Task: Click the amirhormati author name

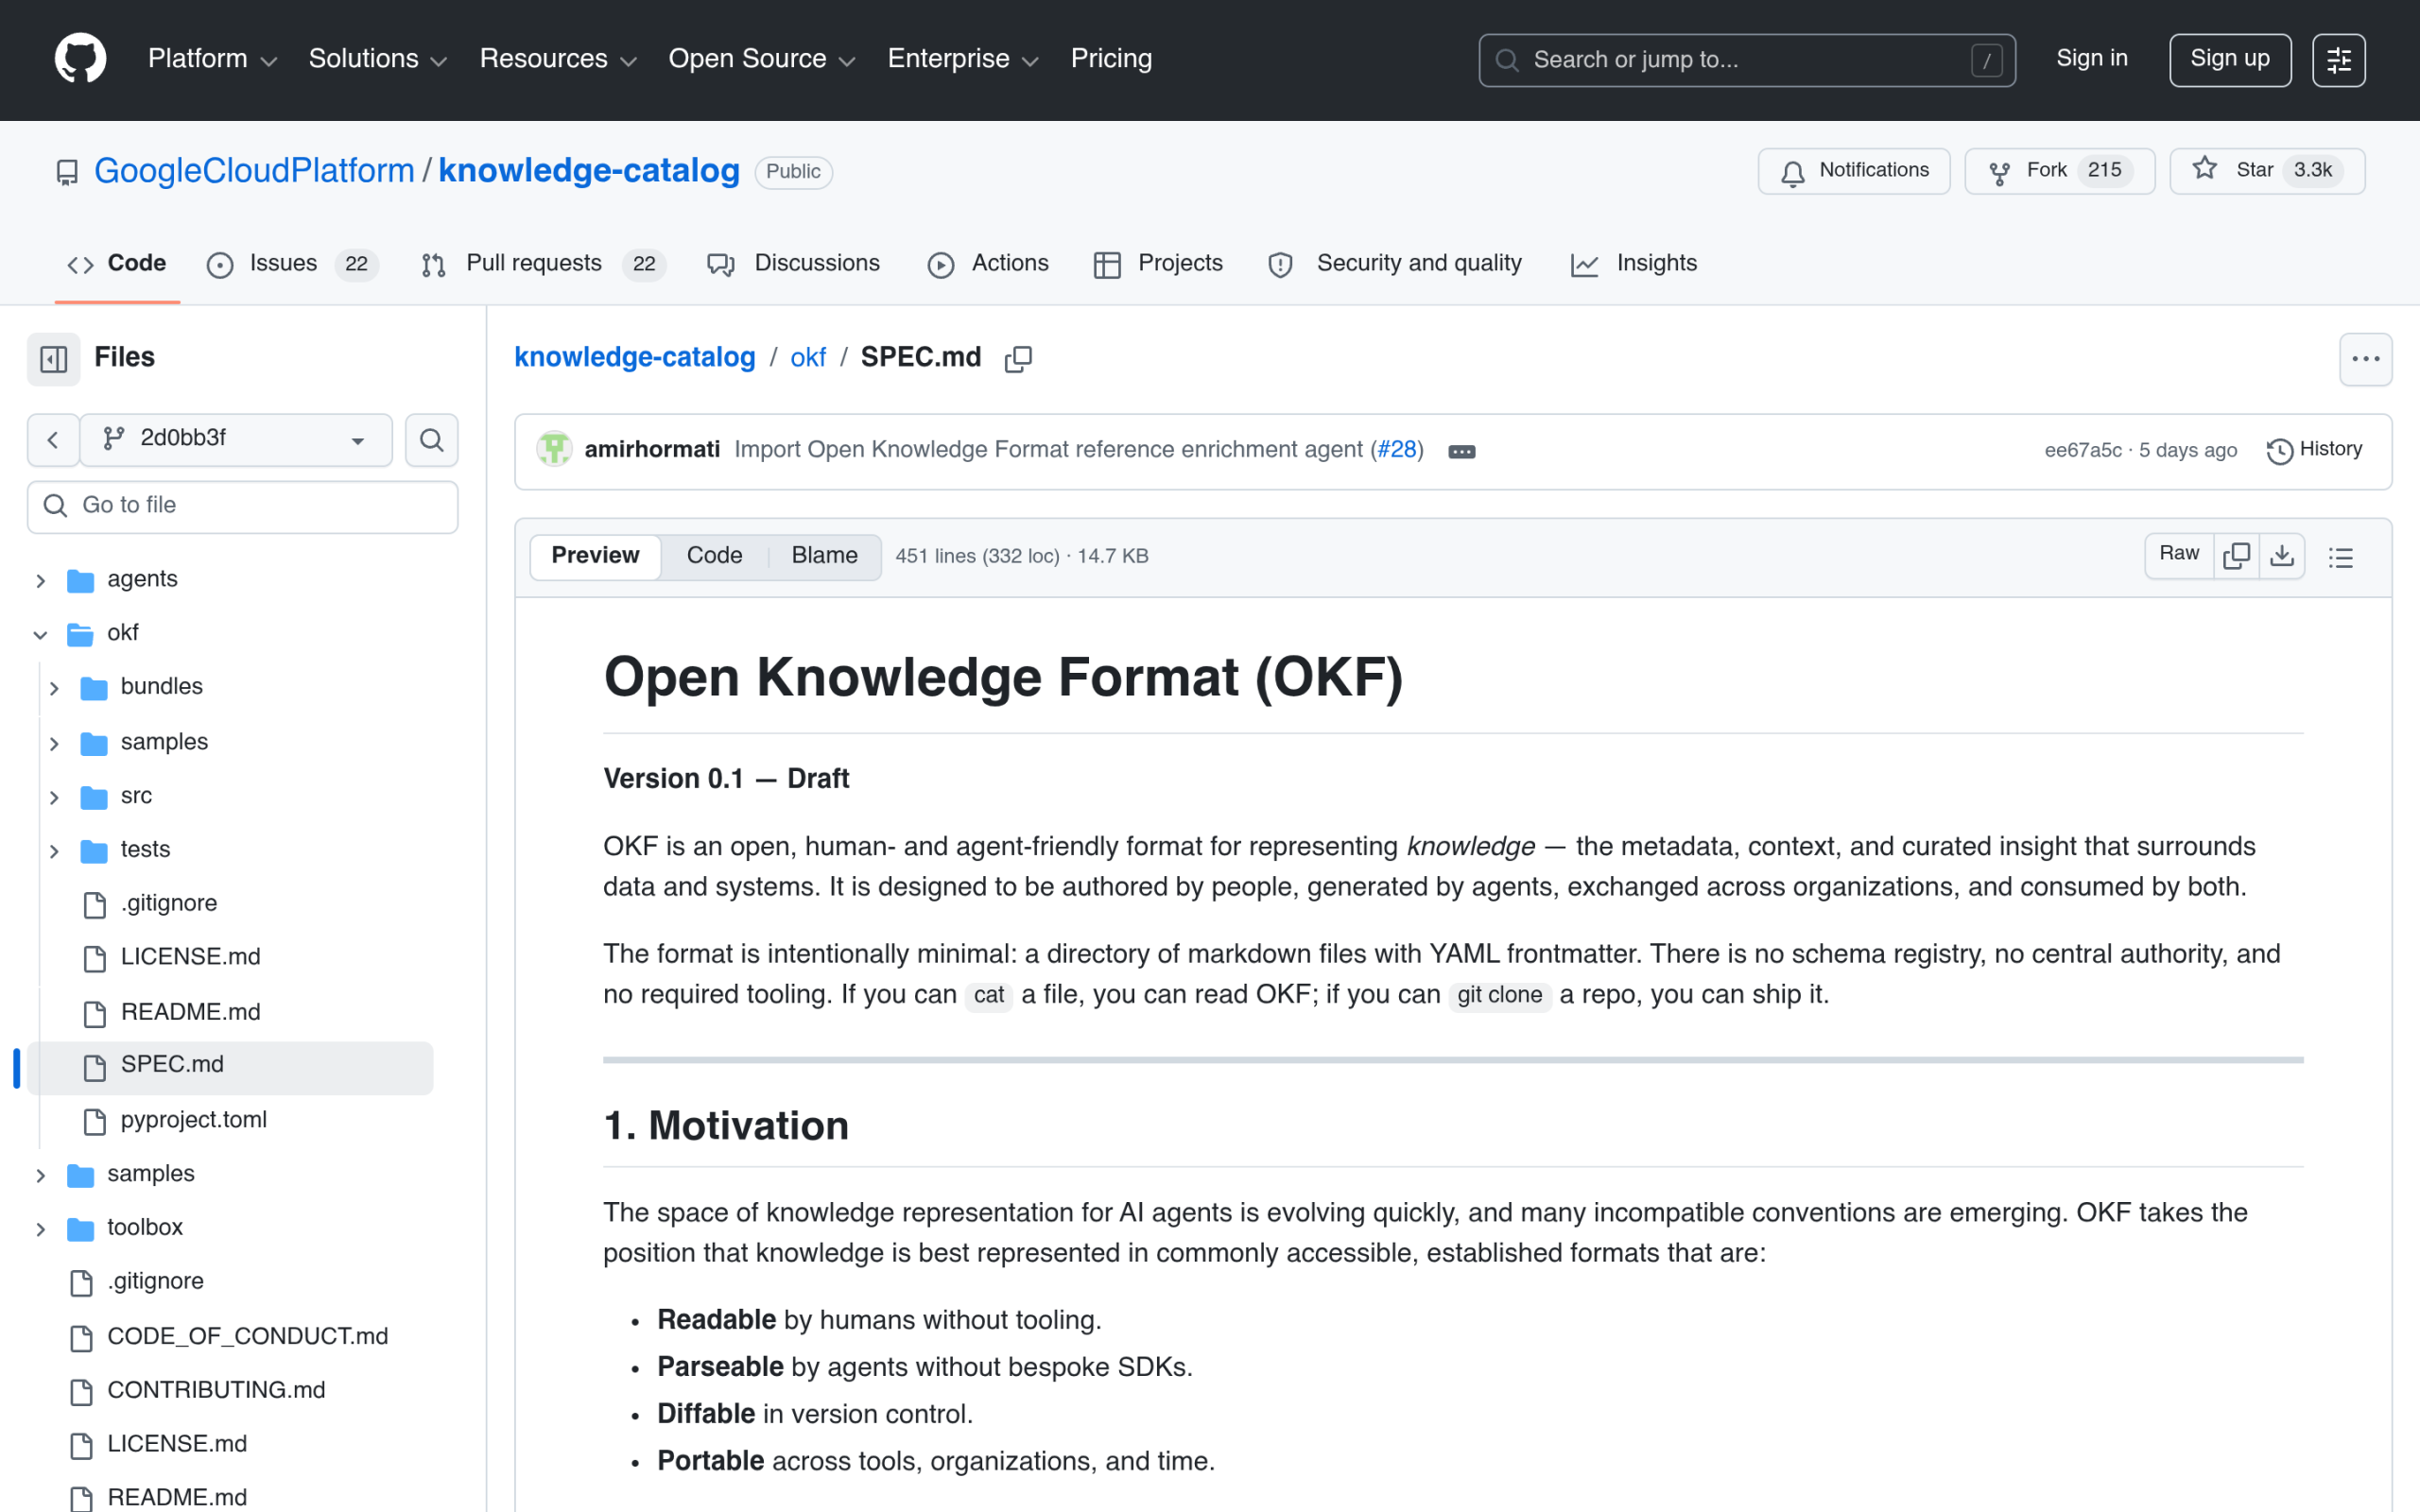Action: [x=652, y=450]
